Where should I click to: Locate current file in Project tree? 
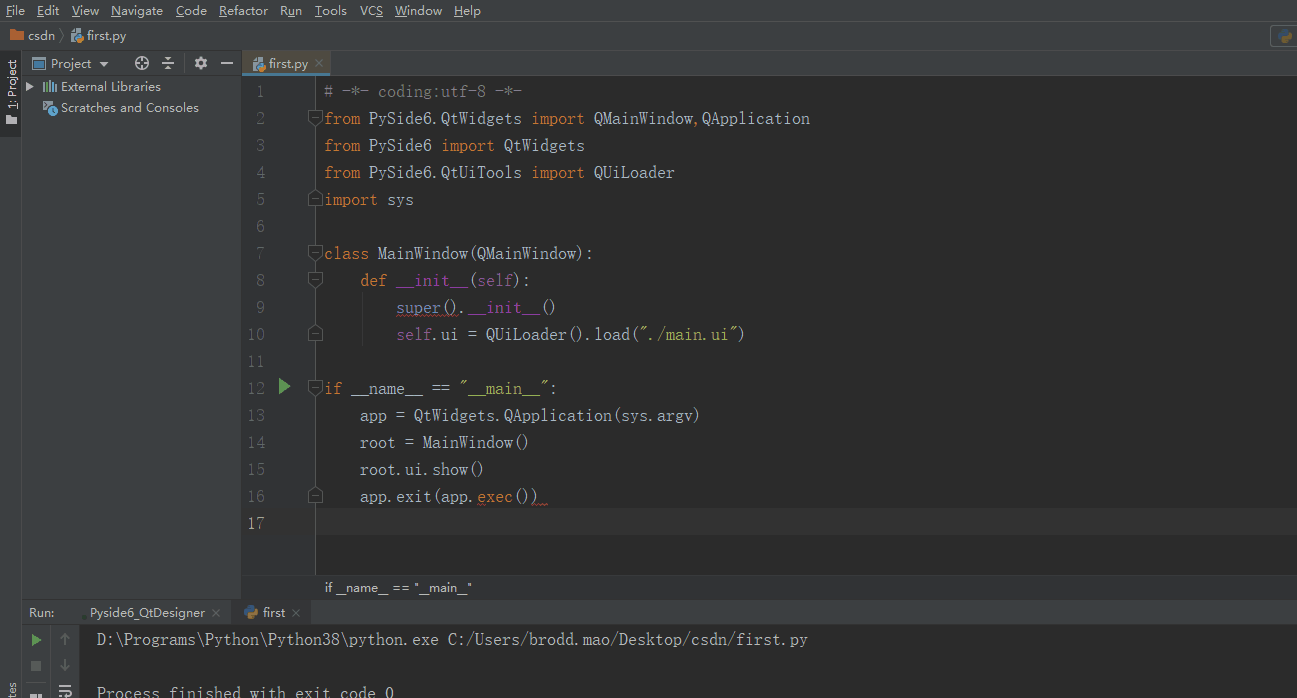142,63
